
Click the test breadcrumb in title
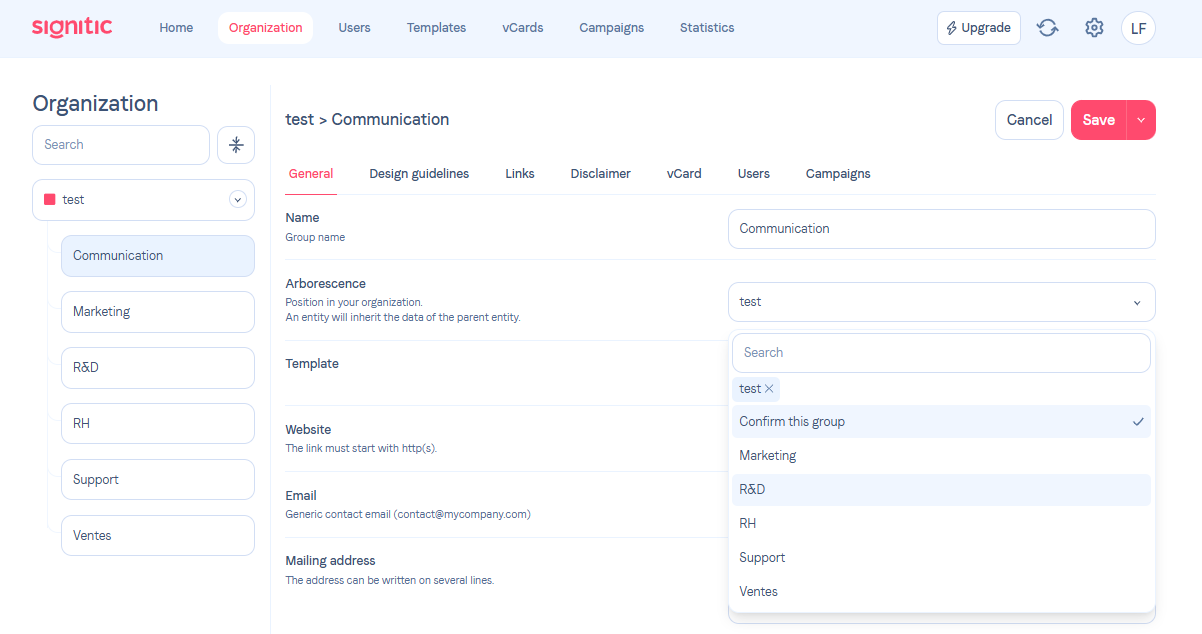[x=300, y=120]
